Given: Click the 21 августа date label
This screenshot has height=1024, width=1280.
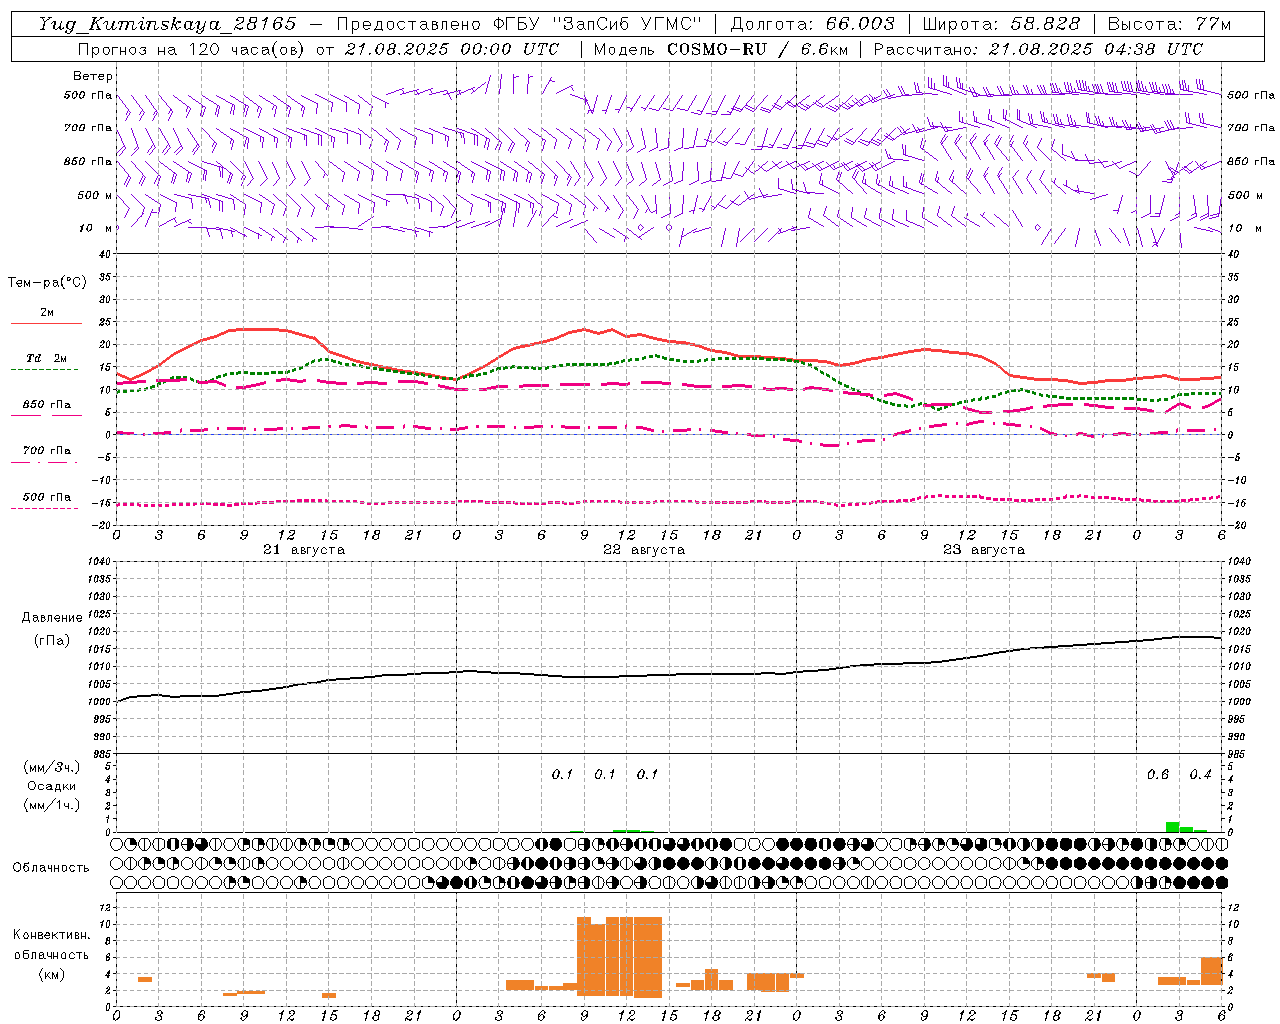Looking at the screenshot, I should [x=304, y=550].
